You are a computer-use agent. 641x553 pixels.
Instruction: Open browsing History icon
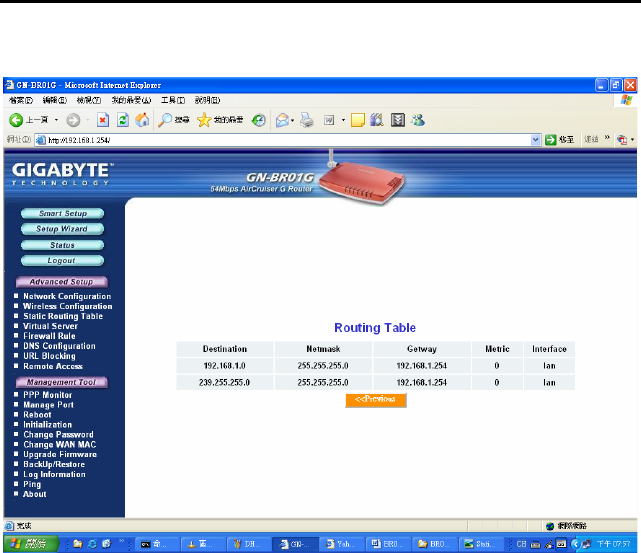[x=258, y=120]
